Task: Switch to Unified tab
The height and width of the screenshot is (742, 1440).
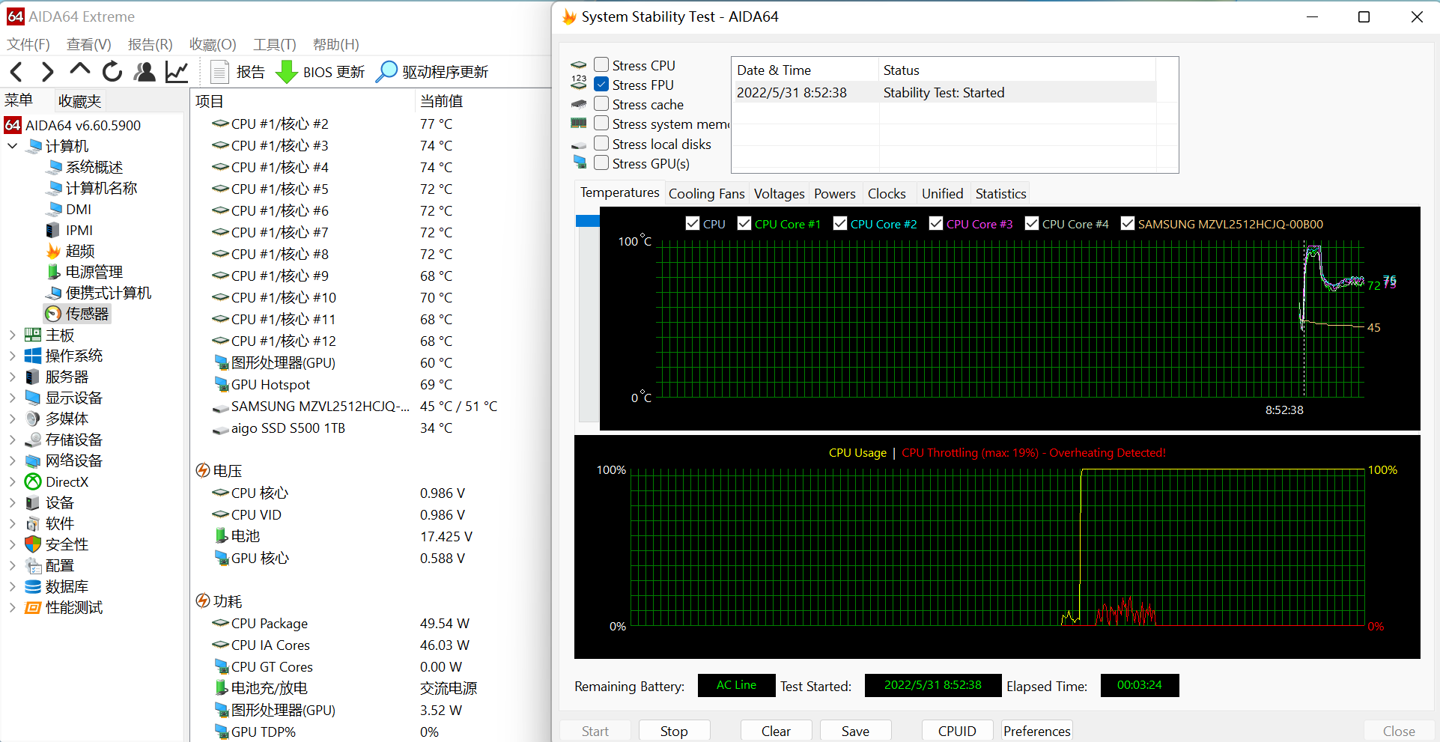Action: tap(942, 194)
